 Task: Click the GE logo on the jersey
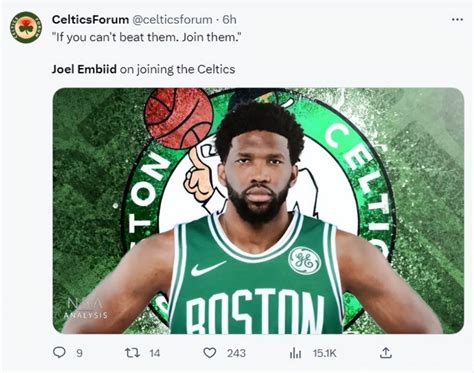click(x=305, y=260)
